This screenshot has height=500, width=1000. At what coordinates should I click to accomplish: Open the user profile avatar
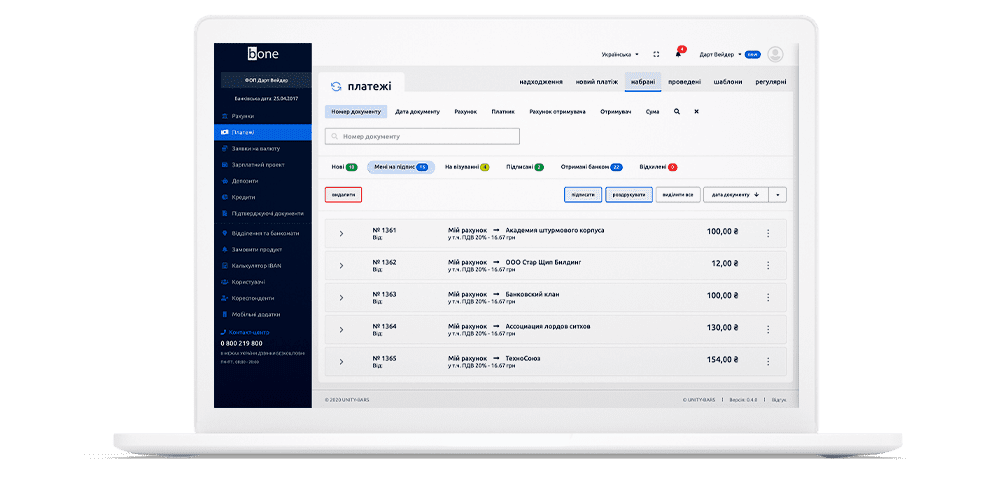click(x=776, y=54)
